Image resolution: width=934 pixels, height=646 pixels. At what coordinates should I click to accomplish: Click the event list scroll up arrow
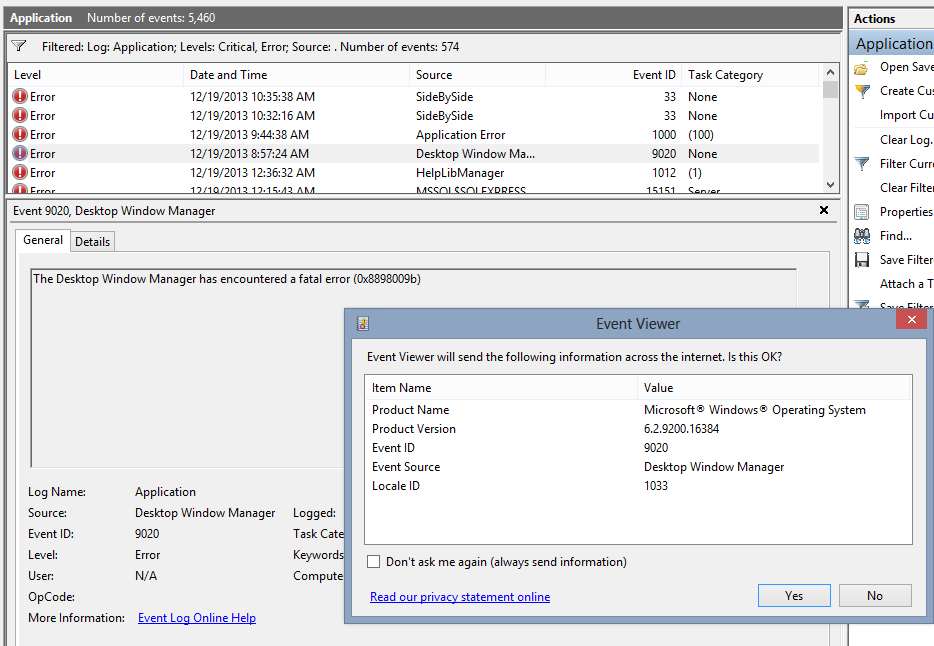(x=830, y=72)
